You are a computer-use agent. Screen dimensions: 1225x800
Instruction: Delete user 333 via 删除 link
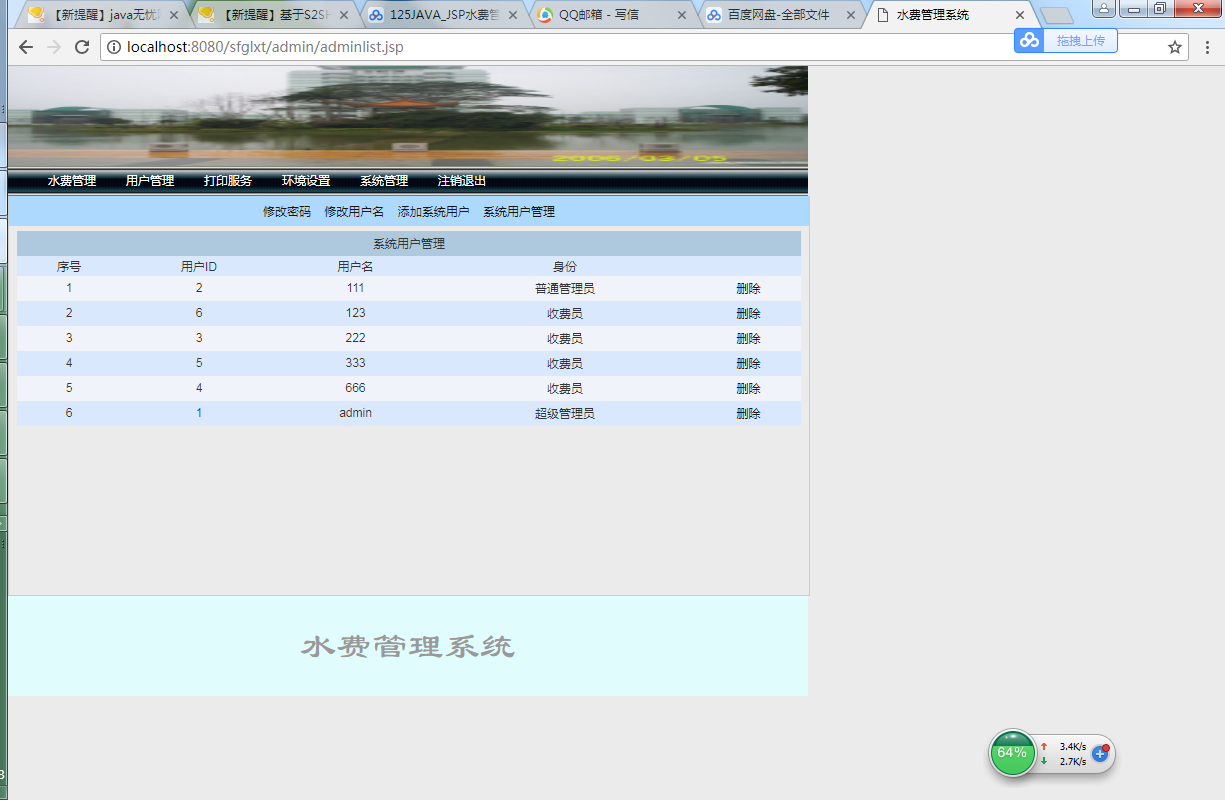(x=748, y=363)
